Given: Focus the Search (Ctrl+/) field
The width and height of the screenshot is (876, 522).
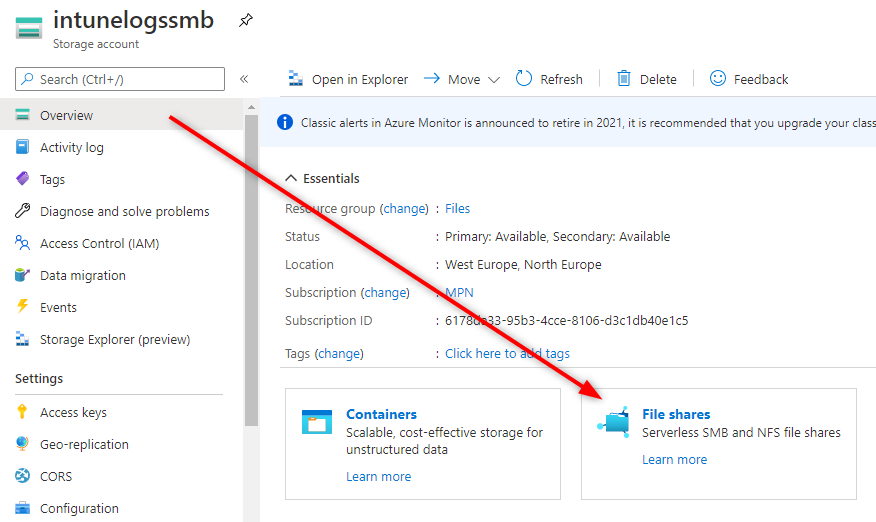Looking at the screenshot, I should coord(120,79).
